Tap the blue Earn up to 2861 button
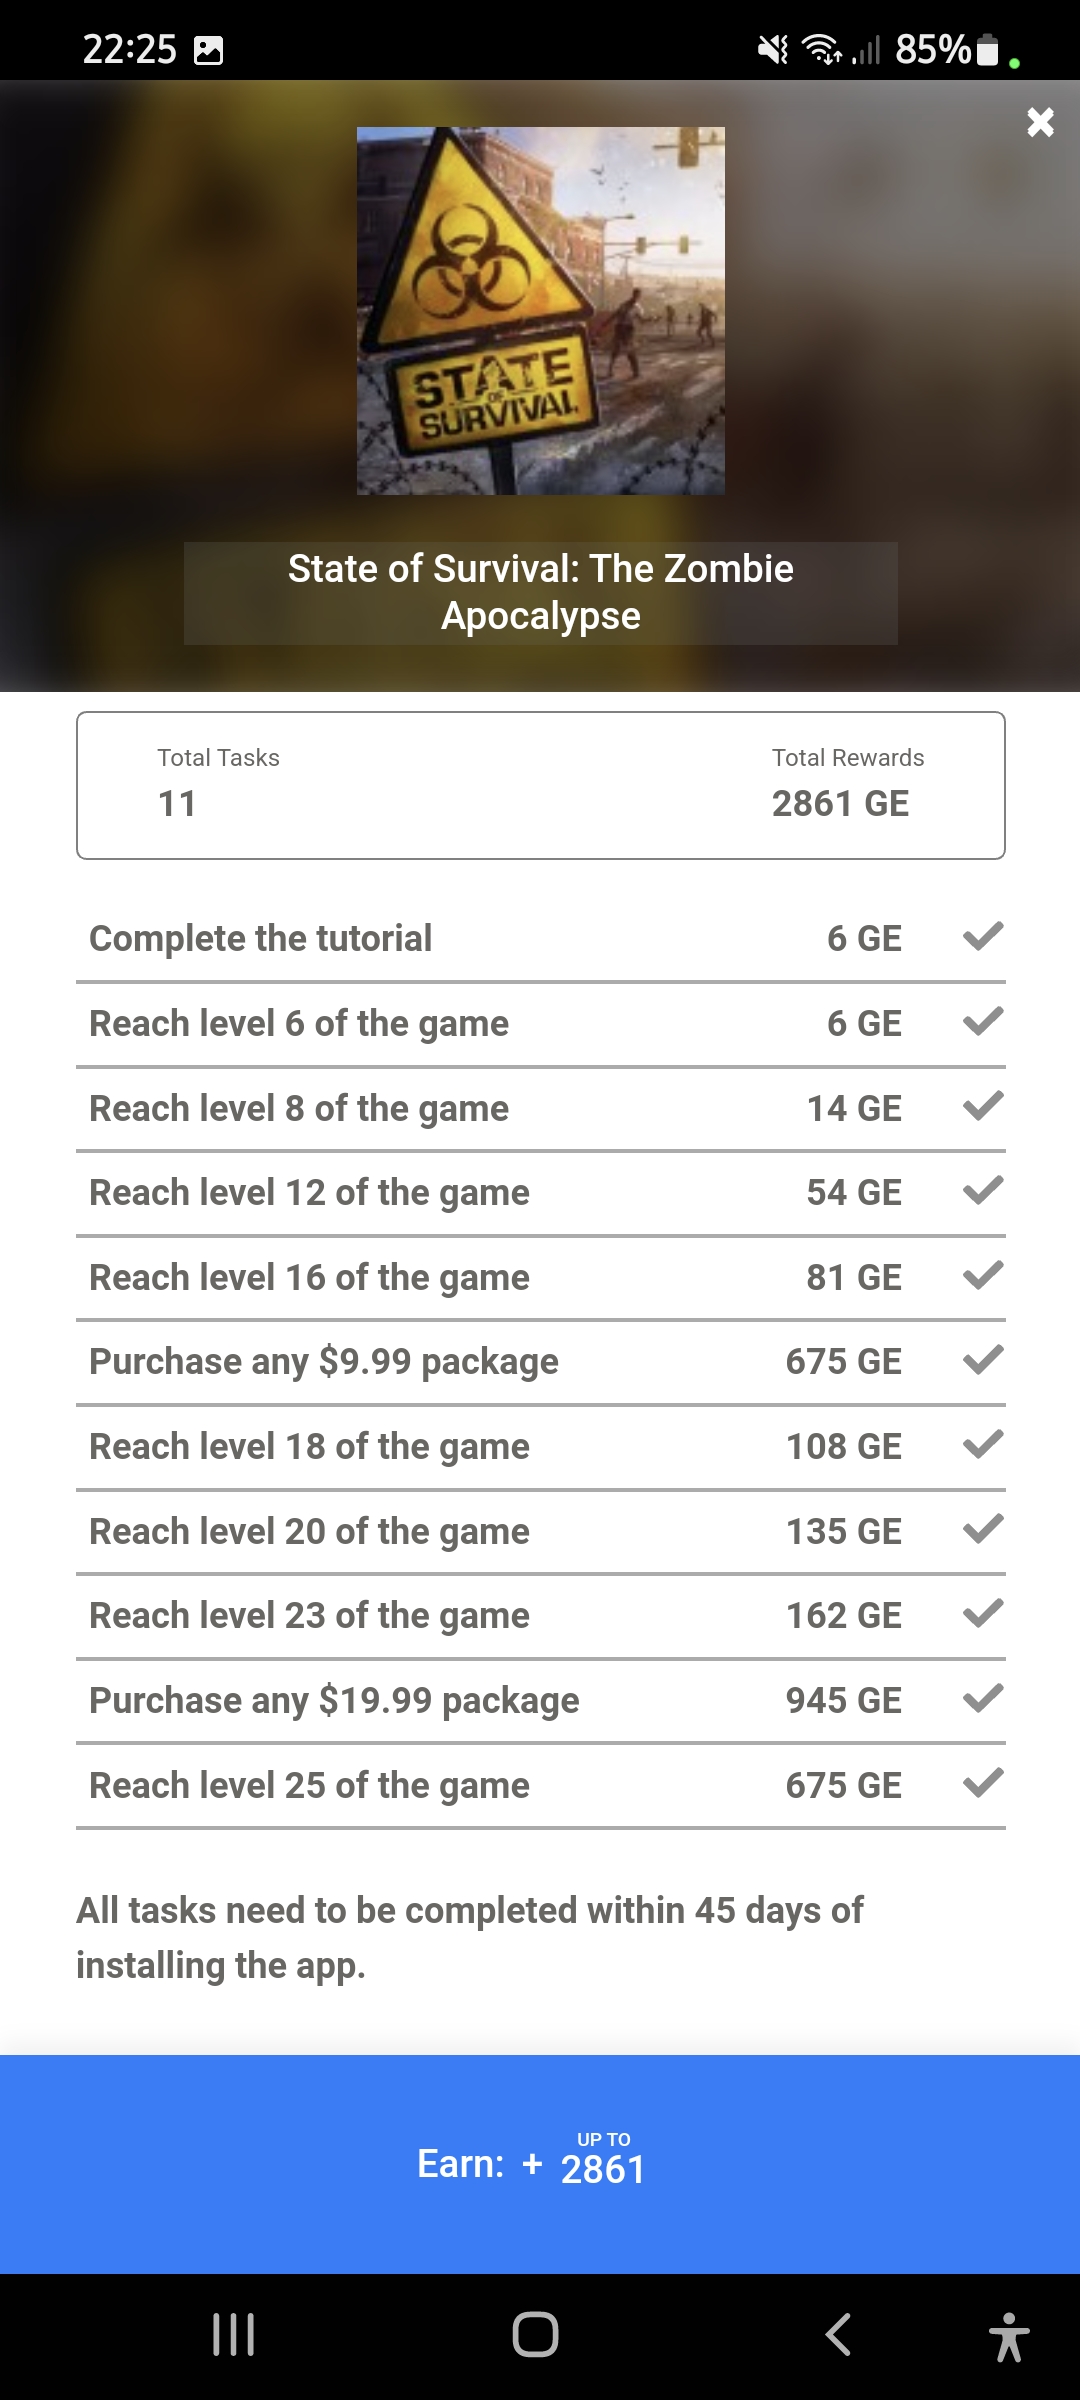 tap(540, 2164)
